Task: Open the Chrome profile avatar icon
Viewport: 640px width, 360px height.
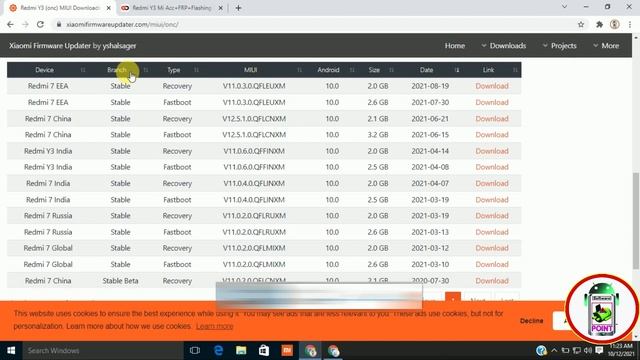Action: coord(615,24)
